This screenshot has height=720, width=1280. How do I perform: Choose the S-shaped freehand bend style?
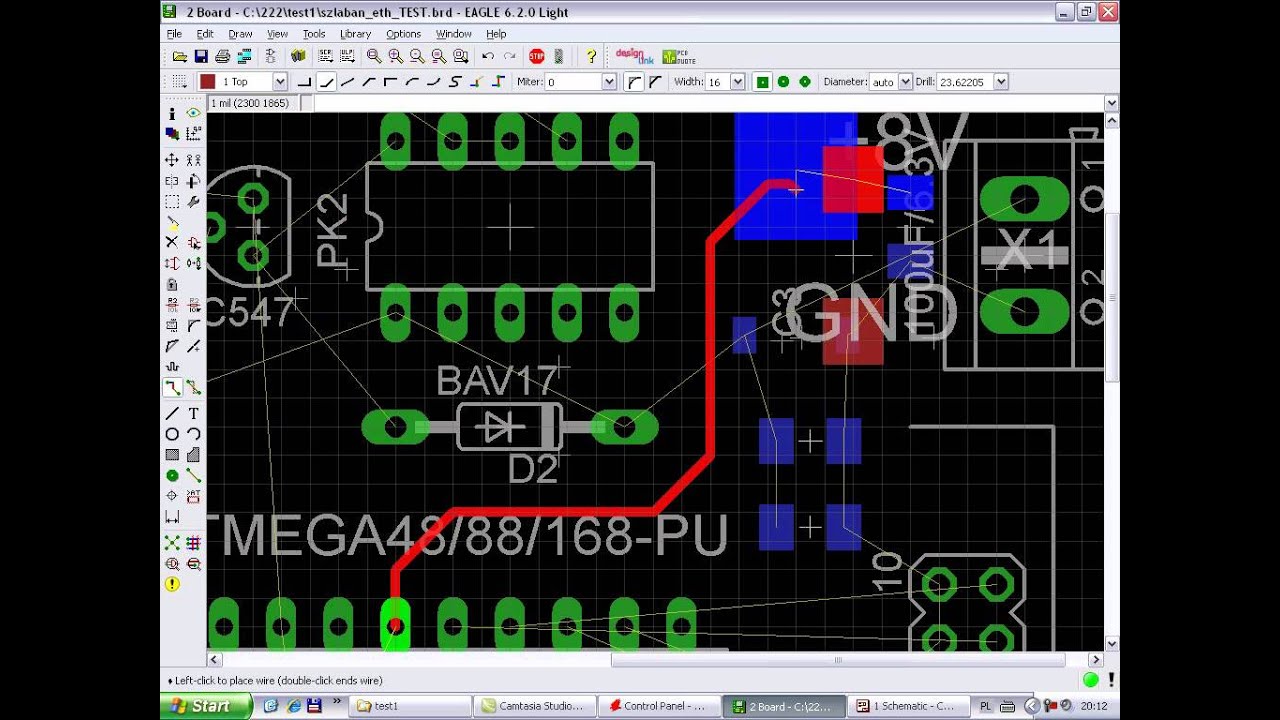[x=455, y=82]
